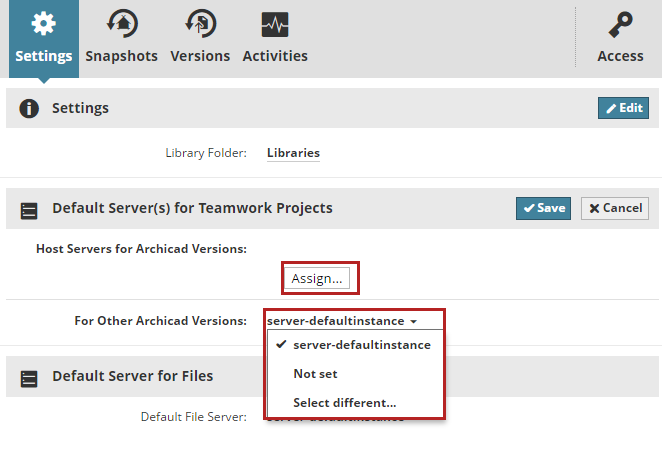The image size is (662, 469).
Task: Click the Access key icon
Action: [620, 24]
